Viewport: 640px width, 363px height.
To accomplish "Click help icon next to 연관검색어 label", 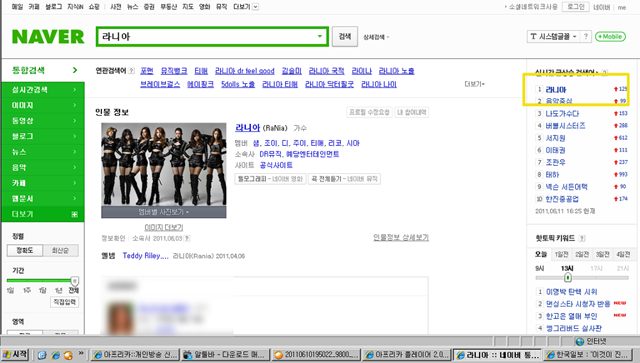I will click(131, 71).
